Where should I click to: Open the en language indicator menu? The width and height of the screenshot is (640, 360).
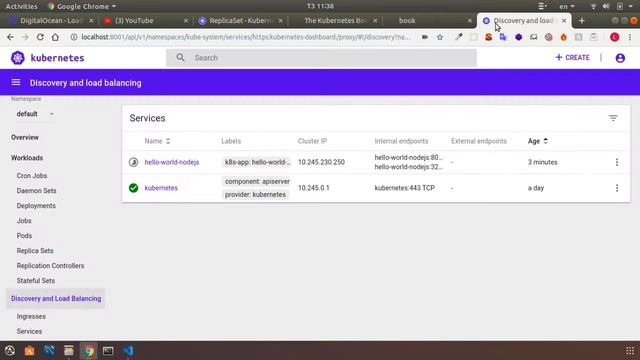[567, 6]
